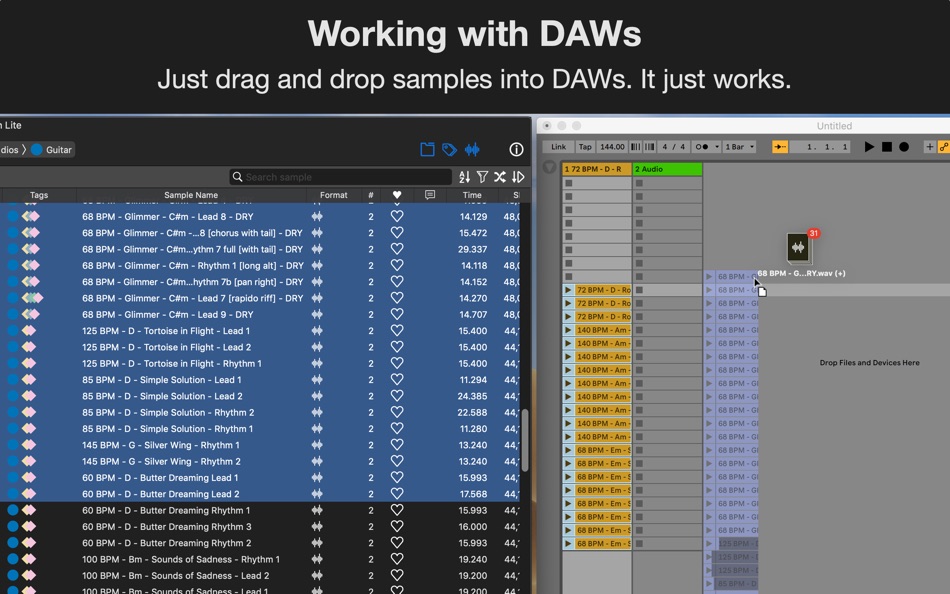Select row '145 BPM - G - Silver Wing - Rhythm 2'
The width and height of the screenshot is (950, 594).
[x=261, y=461]
